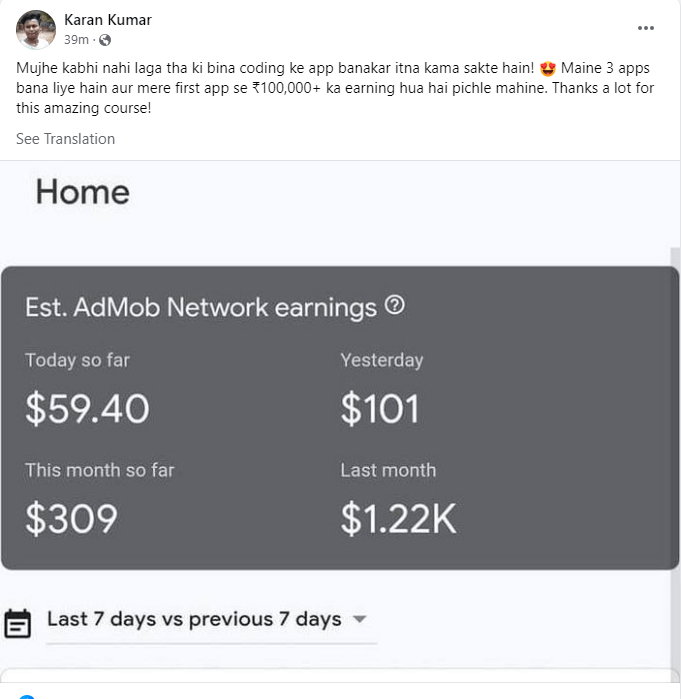Click the calendar icon beside date range
The image size is (681, 699).
[x=17, y=622]
